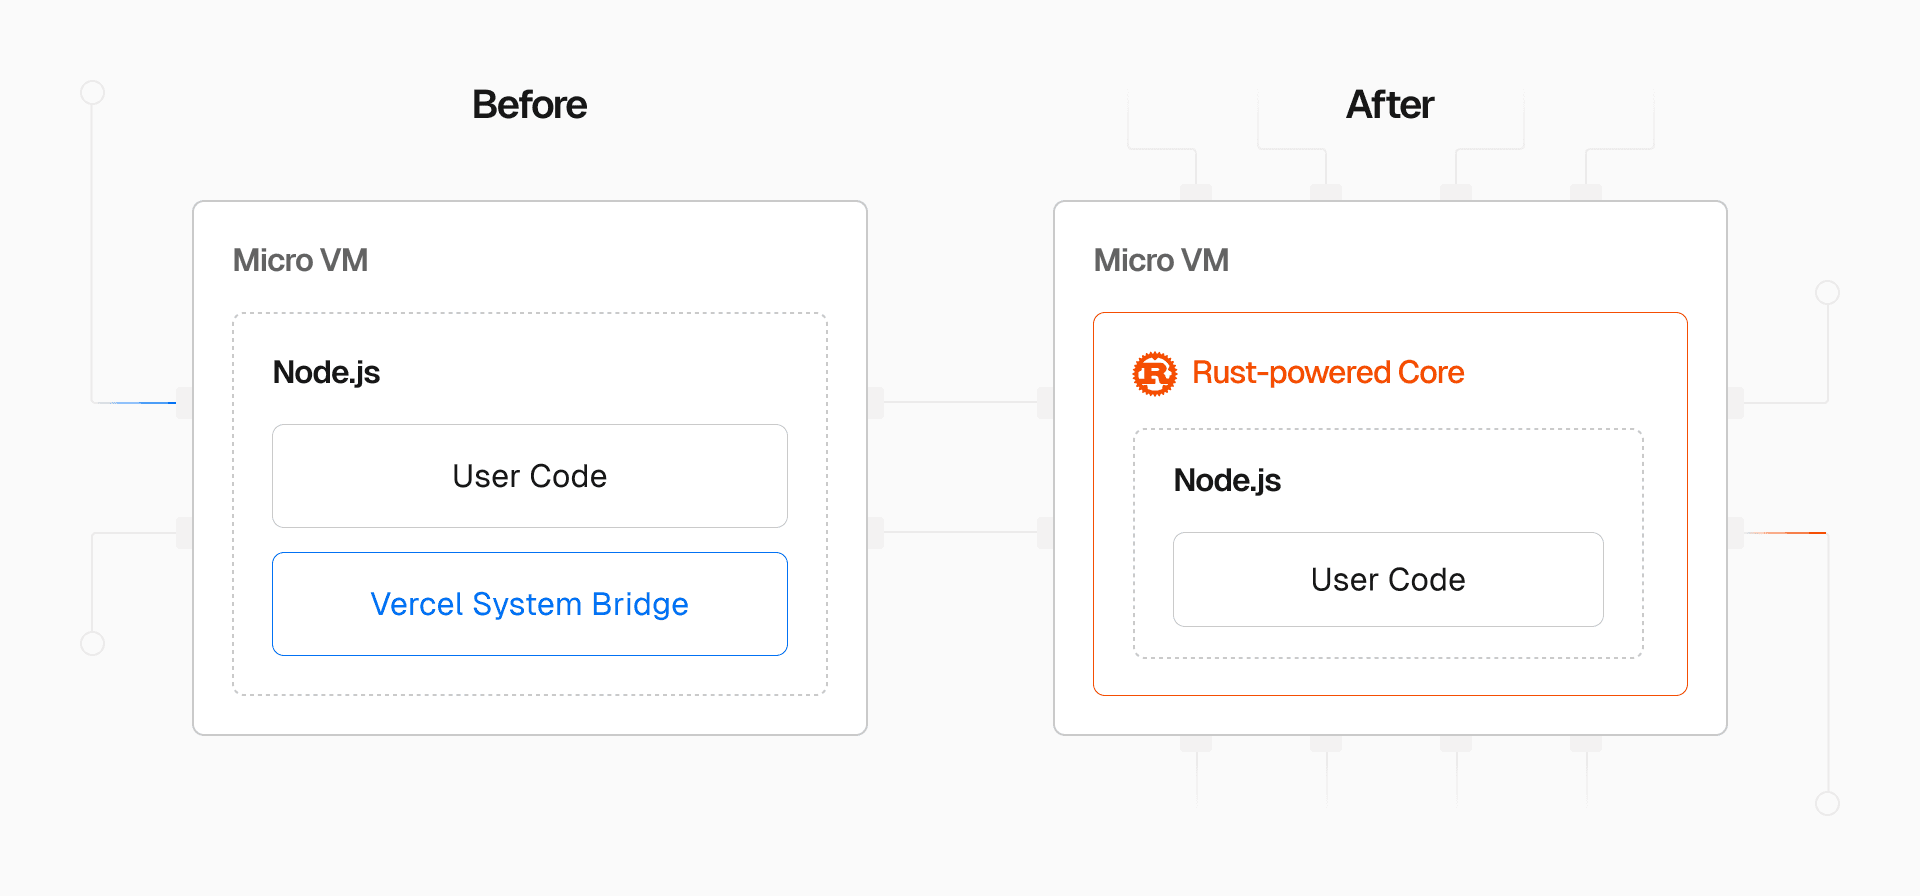Click the After heading

pos(1389,105)
